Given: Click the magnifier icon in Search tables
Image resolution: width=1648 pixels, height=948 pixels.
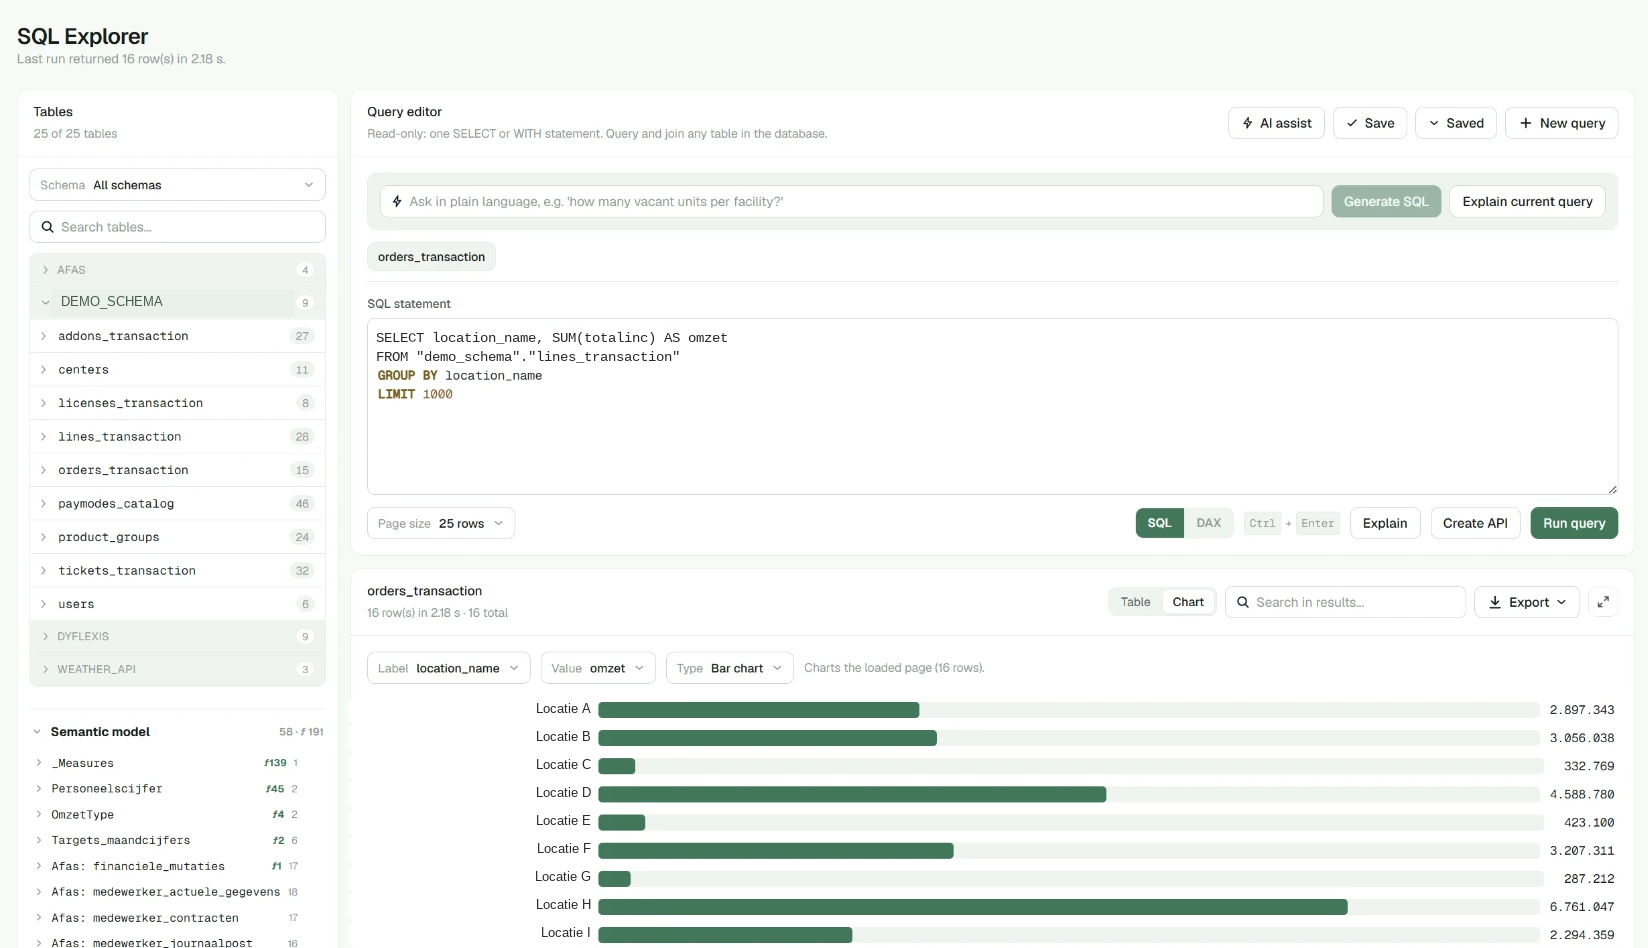Looking at the screenshot, I should click(x=47, y=227).
